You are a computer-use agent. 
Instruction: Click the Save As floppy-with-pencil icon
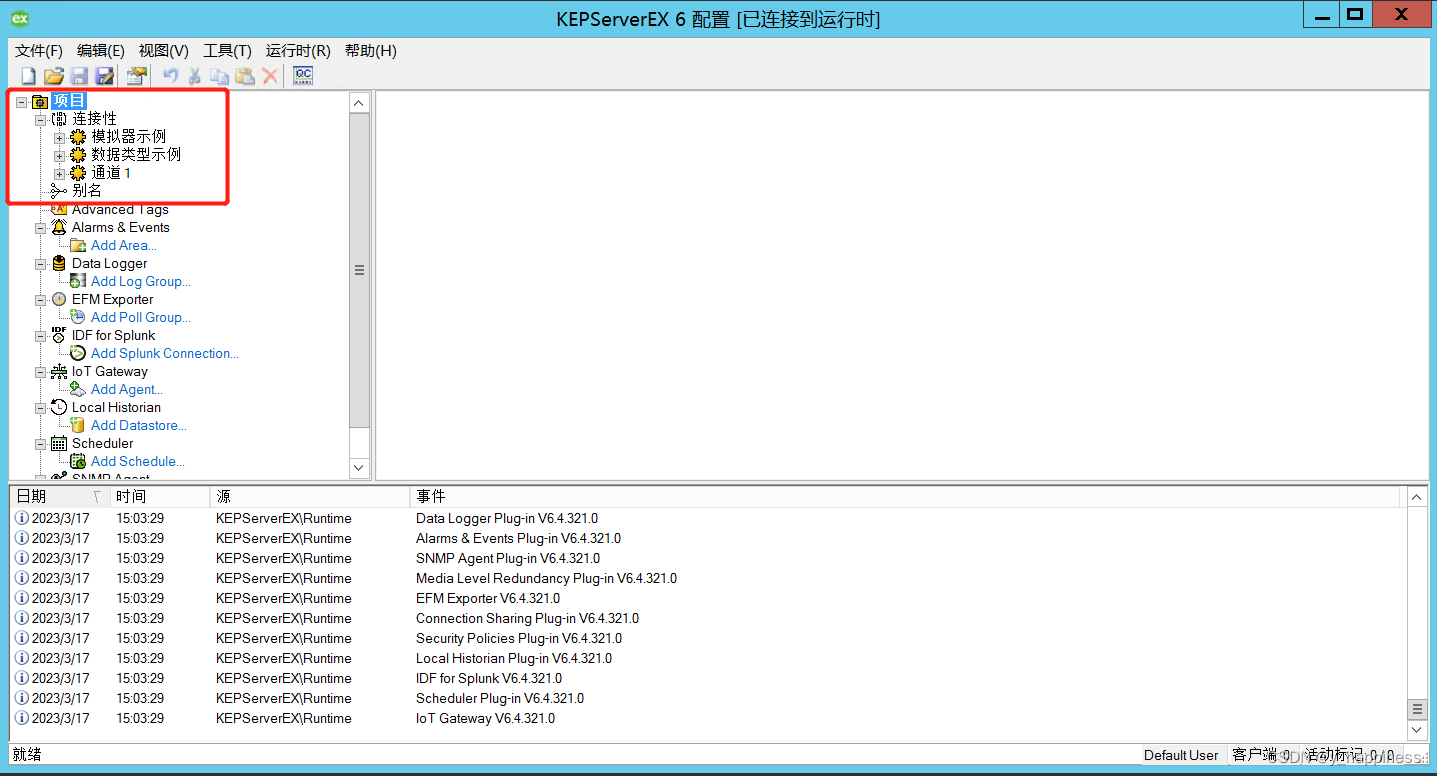[x=104, y=76]
